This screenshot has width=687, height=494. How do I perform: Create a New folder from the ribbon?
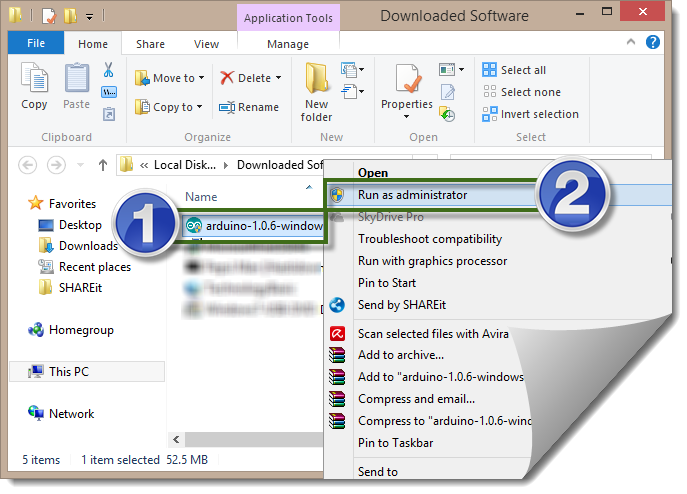pos(317,90)
